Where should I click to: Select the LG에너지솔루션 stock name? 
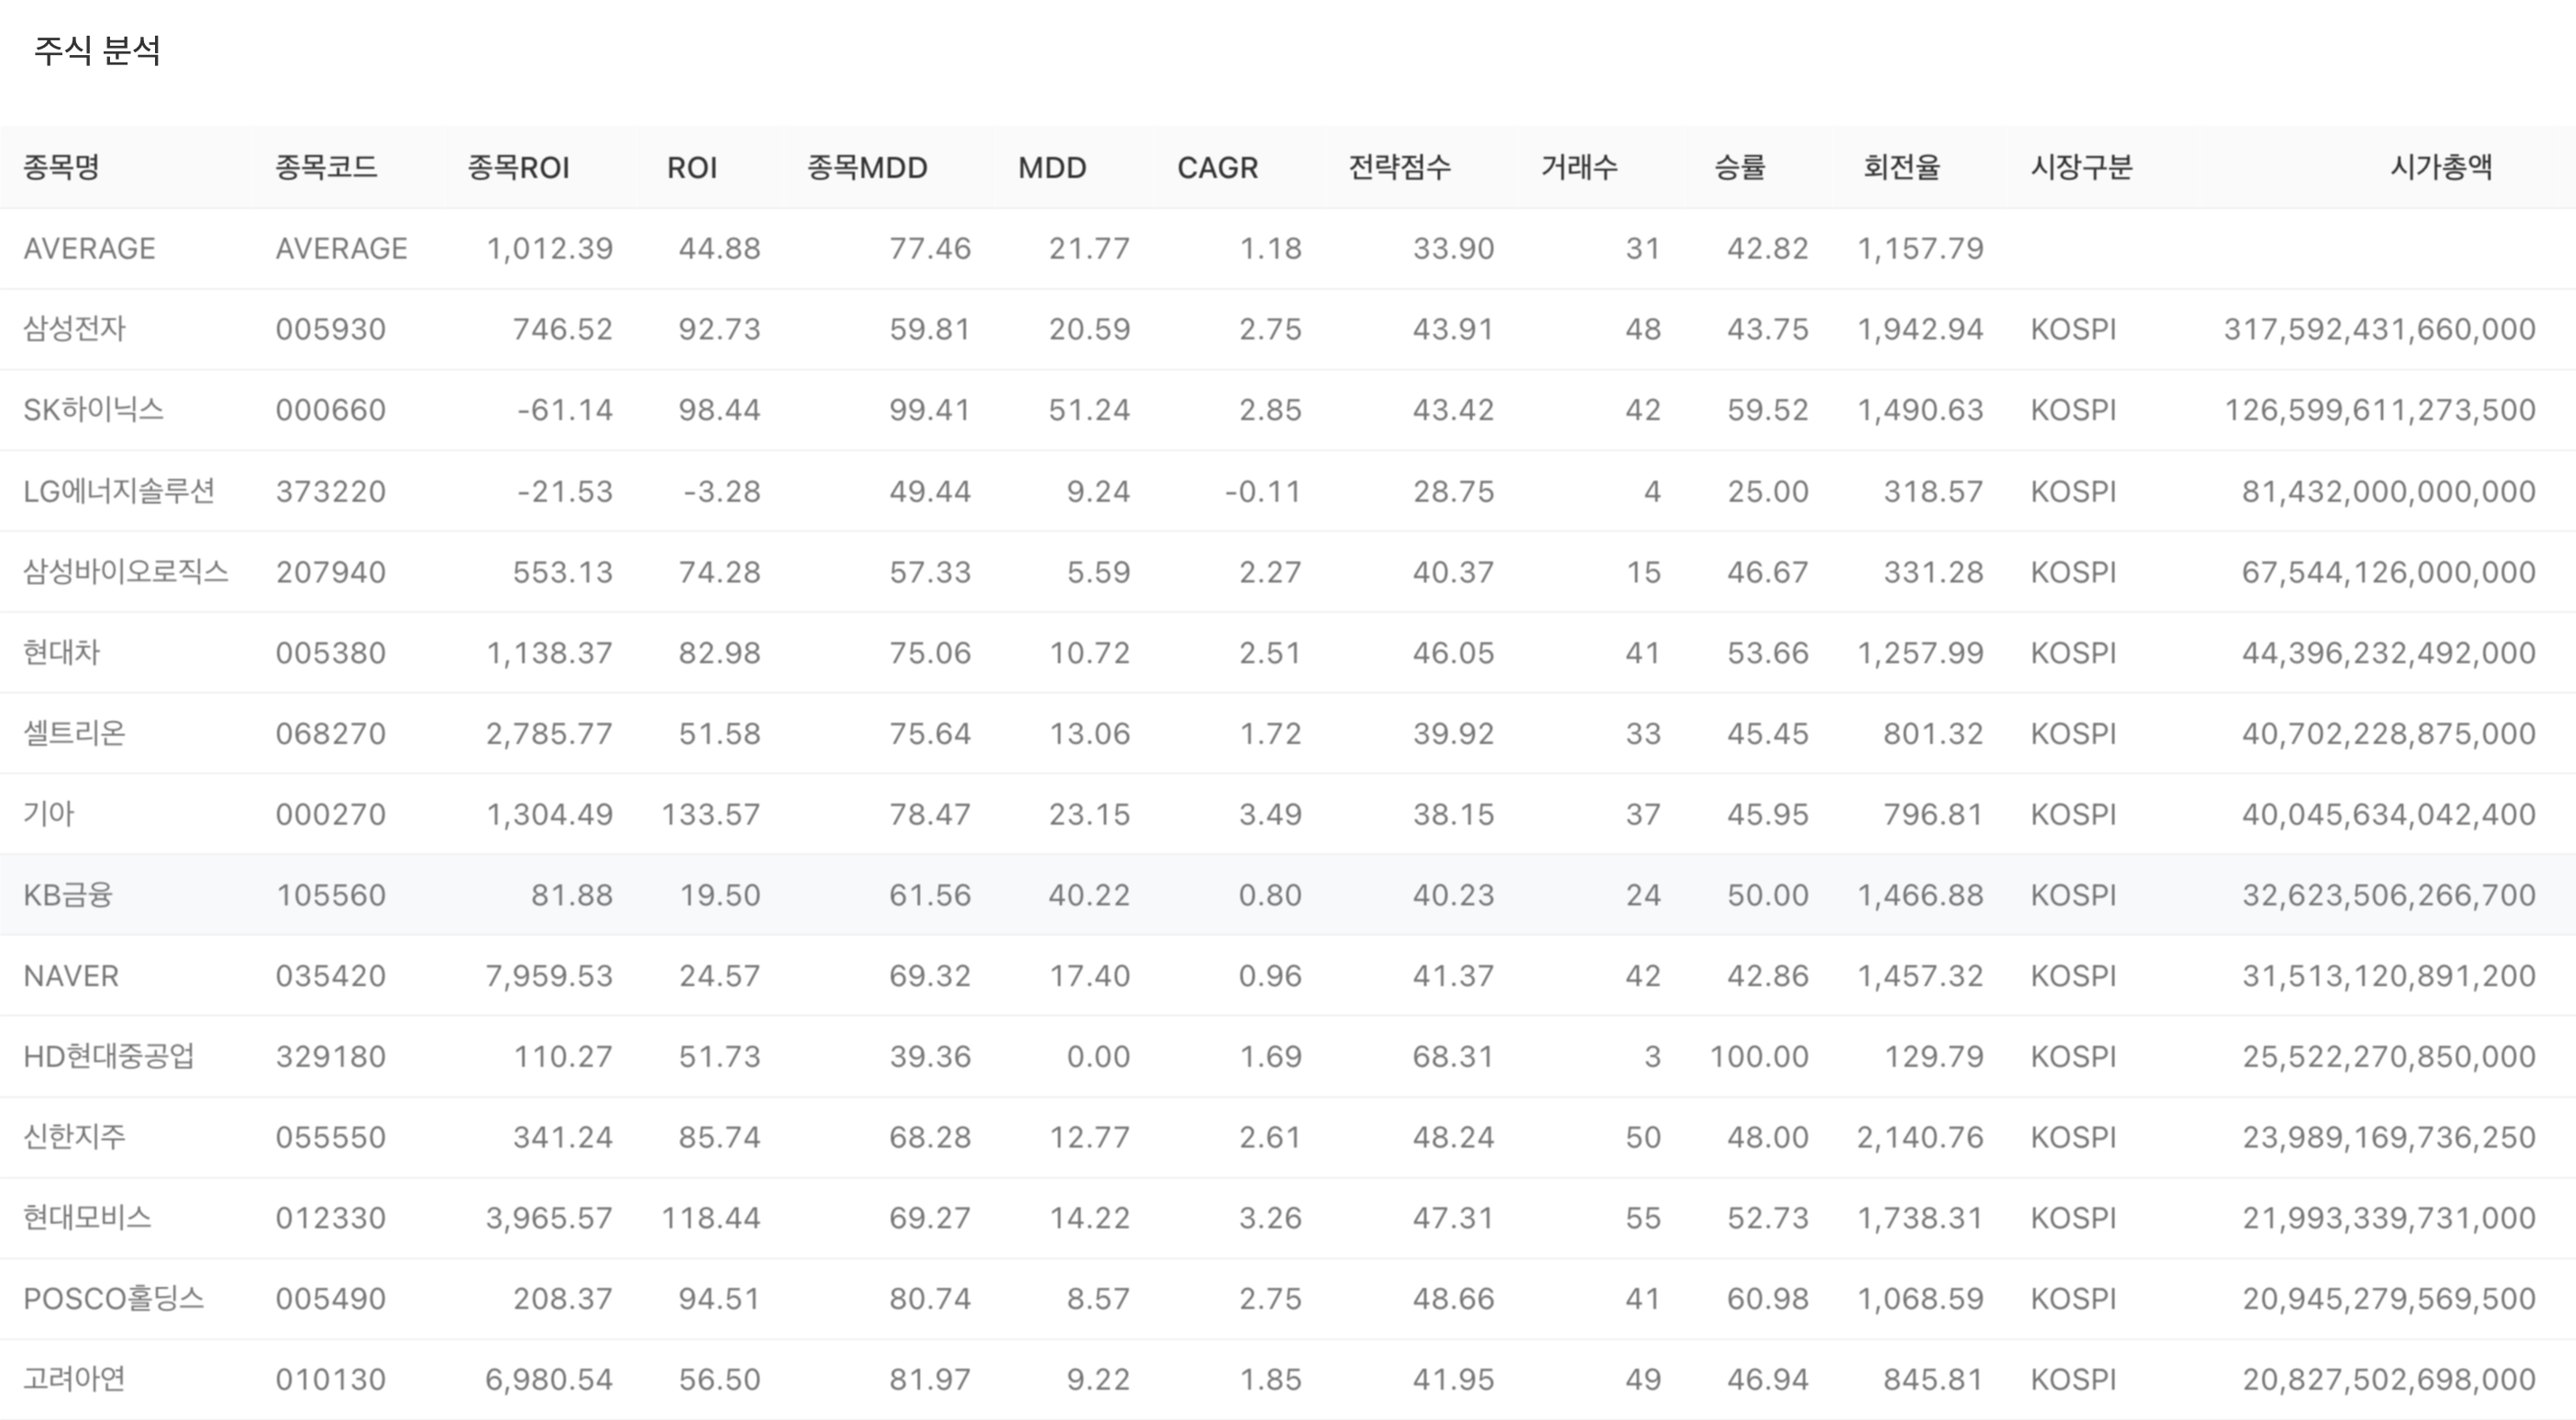click(119, 491)
